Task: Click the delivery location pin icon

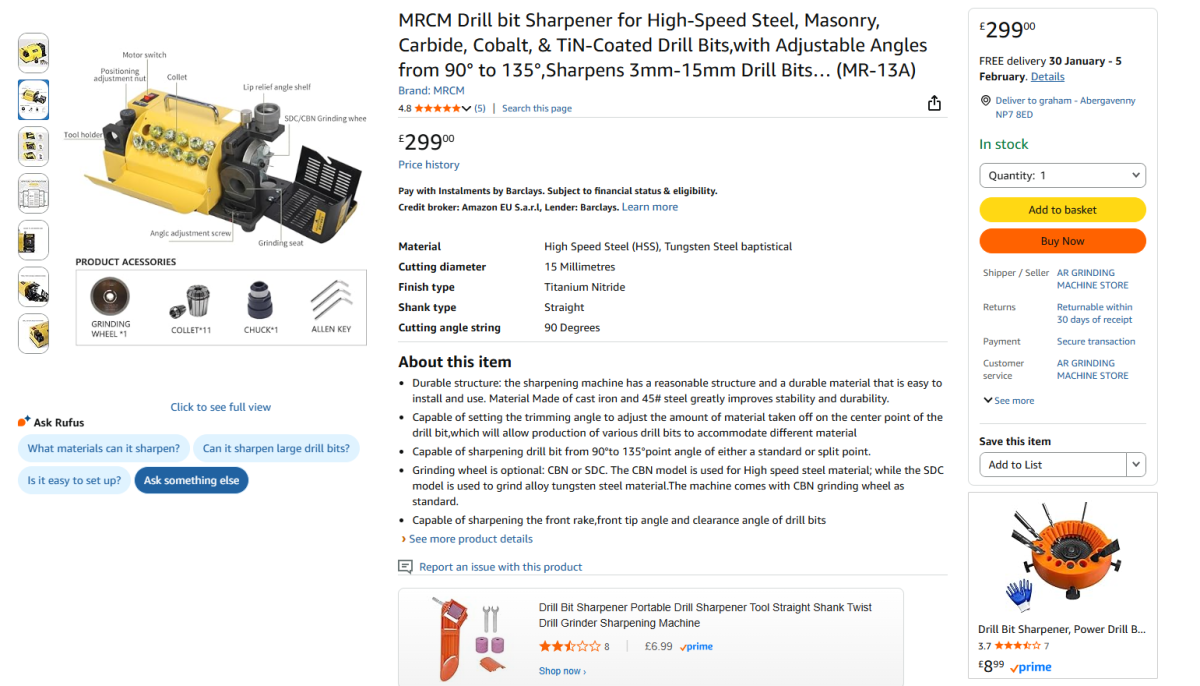Action: pyautogui.click(x=985, y=101)
